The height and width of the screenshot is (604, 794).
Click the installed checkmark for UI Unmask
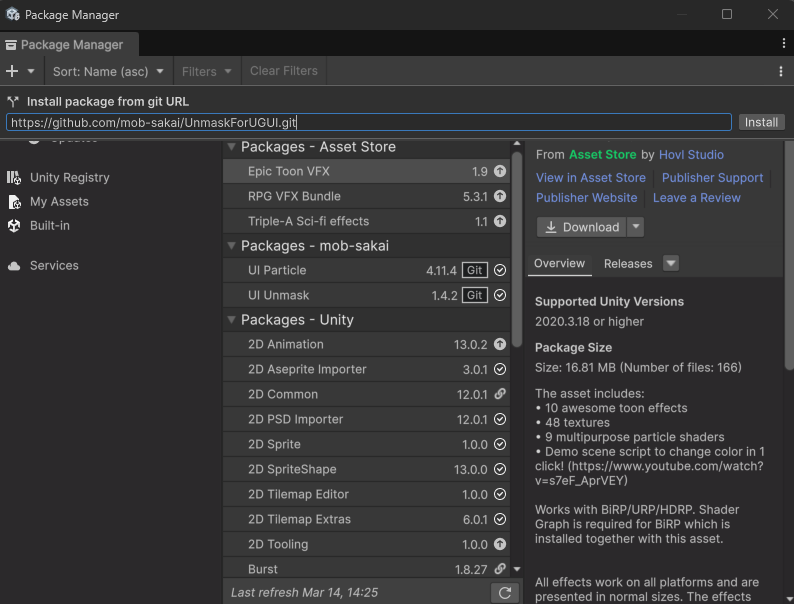500,295
